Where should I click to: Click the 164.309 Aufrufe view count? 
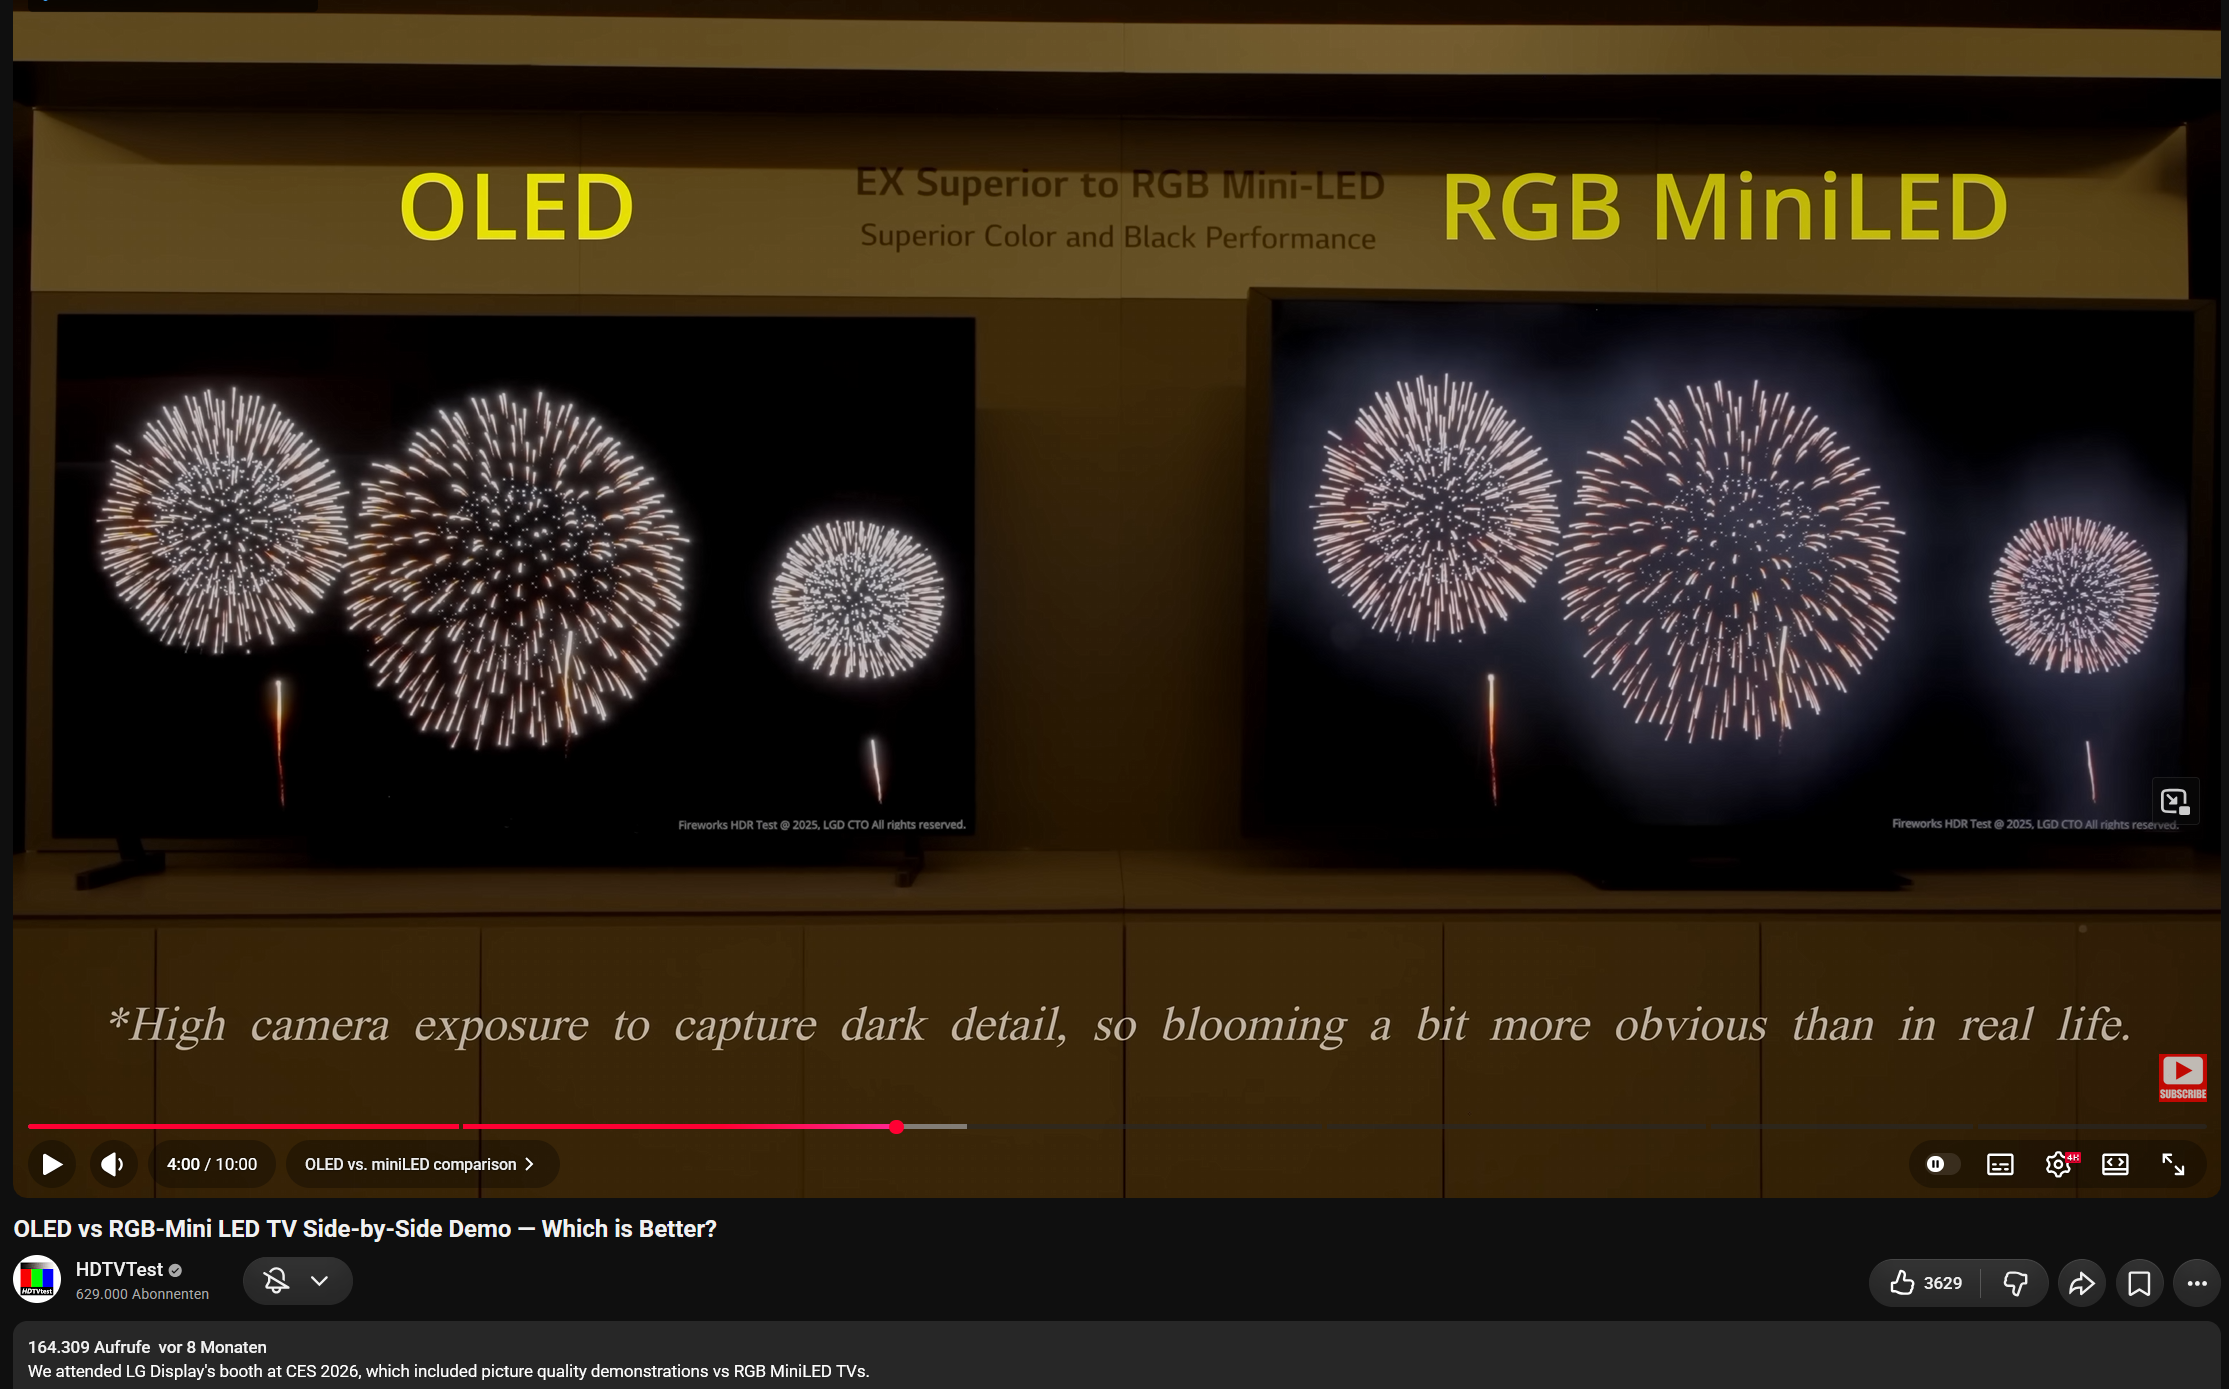point(89,1347)
